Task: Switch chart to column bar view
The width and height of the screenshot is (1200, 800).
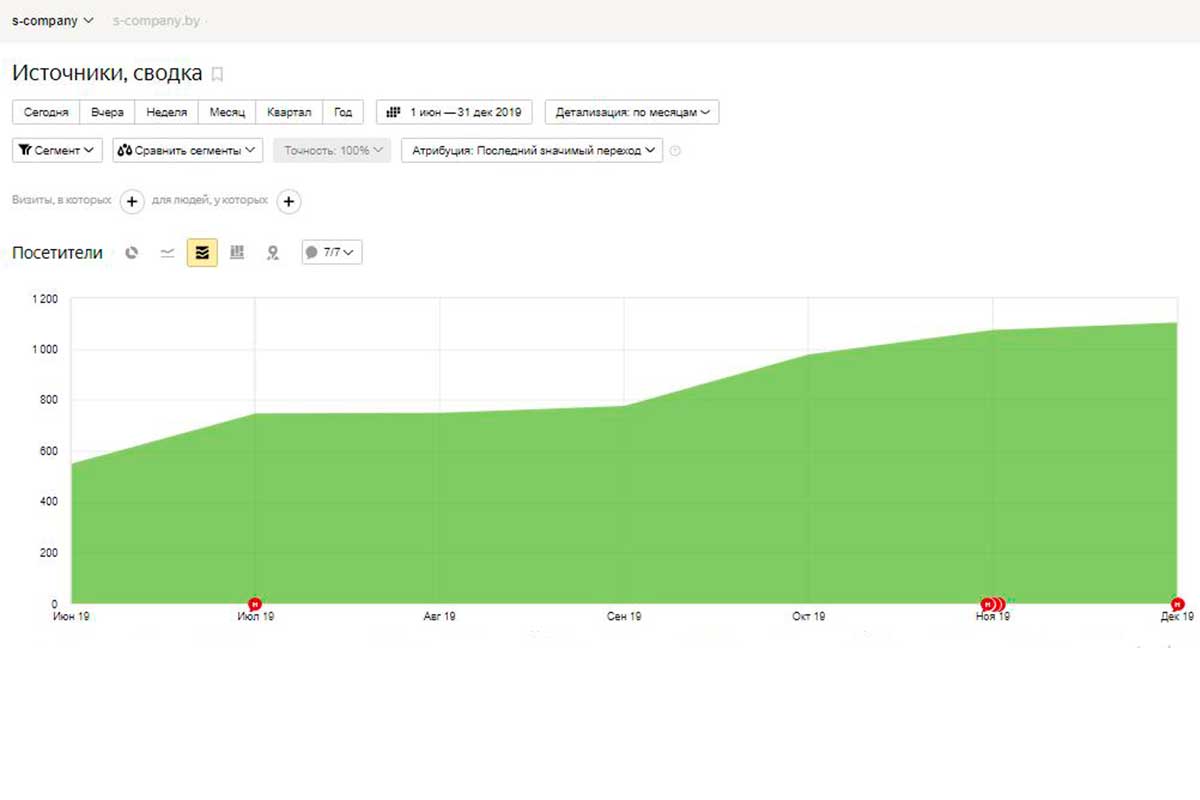Action: [x=237, y=253]
